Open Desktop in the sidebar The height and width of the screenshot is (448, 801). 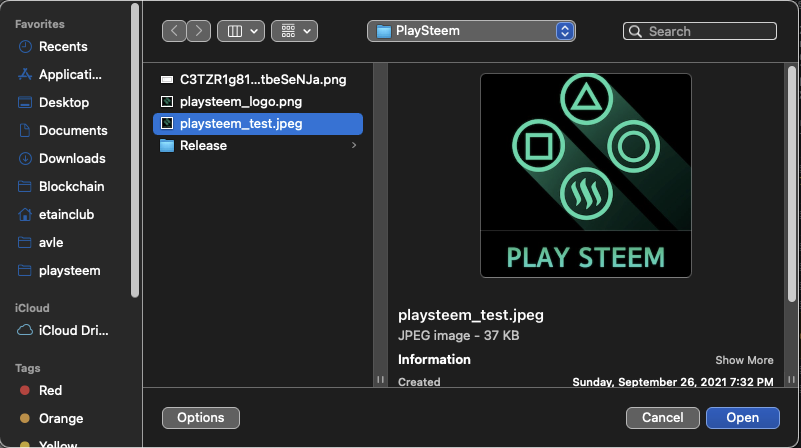tap(64, 103)
